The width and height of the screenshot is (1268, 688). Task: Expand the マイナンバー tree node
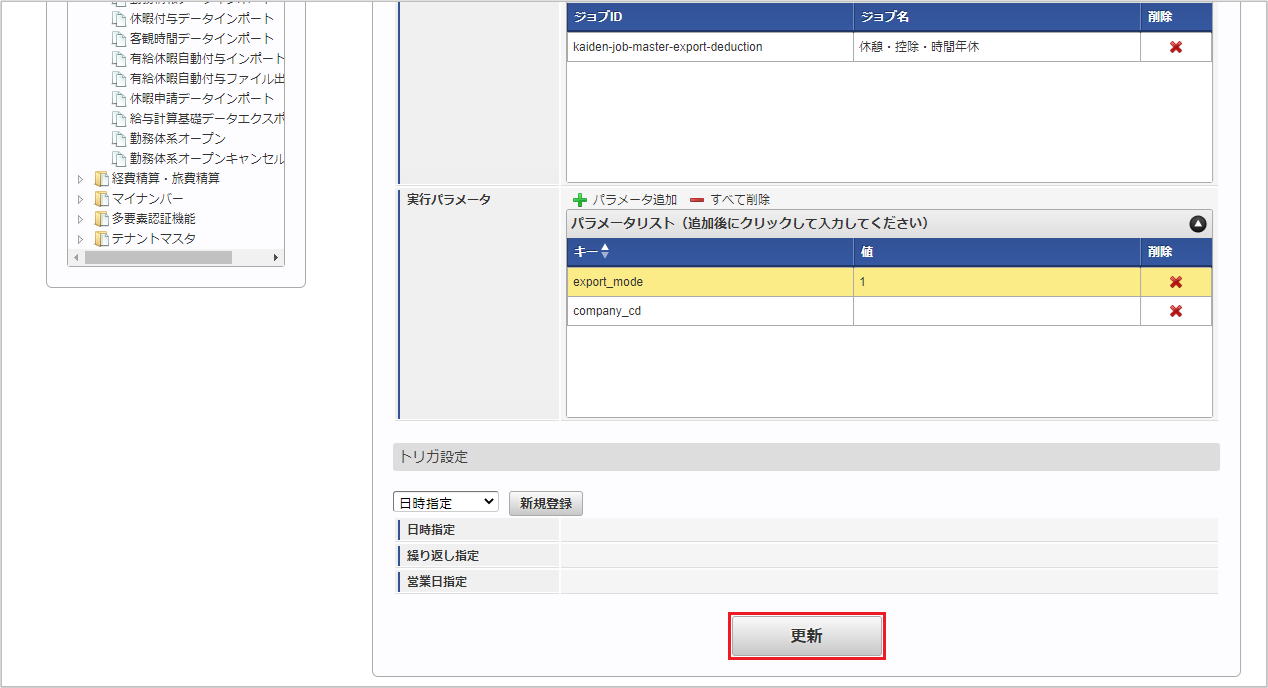[x=81, y=199]
